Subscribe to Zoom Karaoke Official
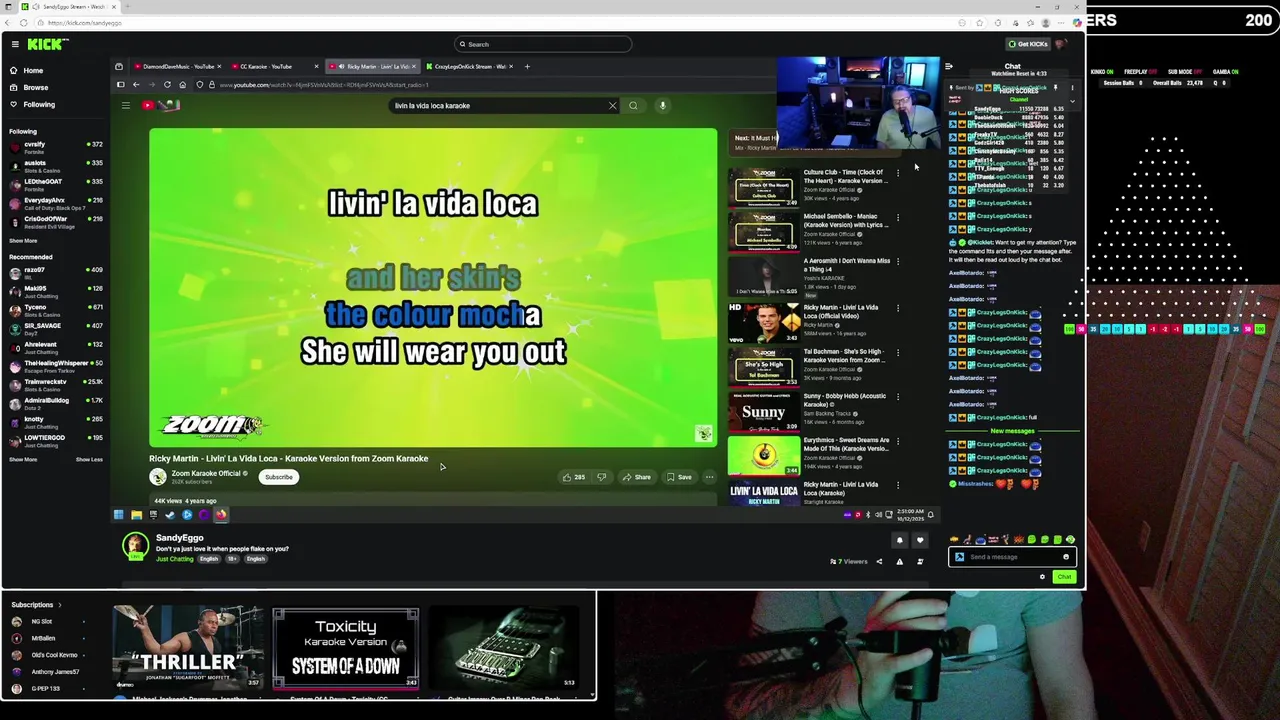 pyautogui.click(x=278, y=477)
